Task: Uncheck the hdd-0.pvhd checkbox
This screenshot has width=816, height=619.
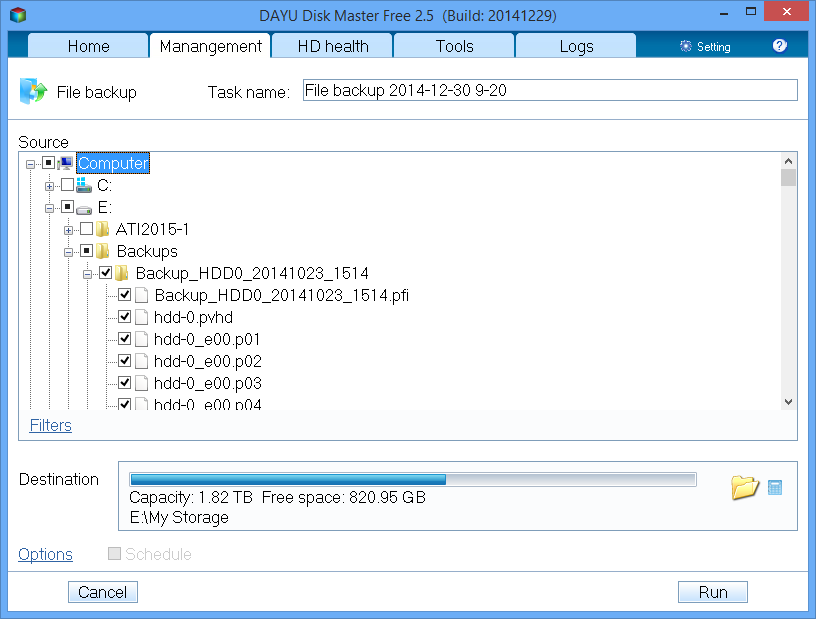Action: (124, 317)
